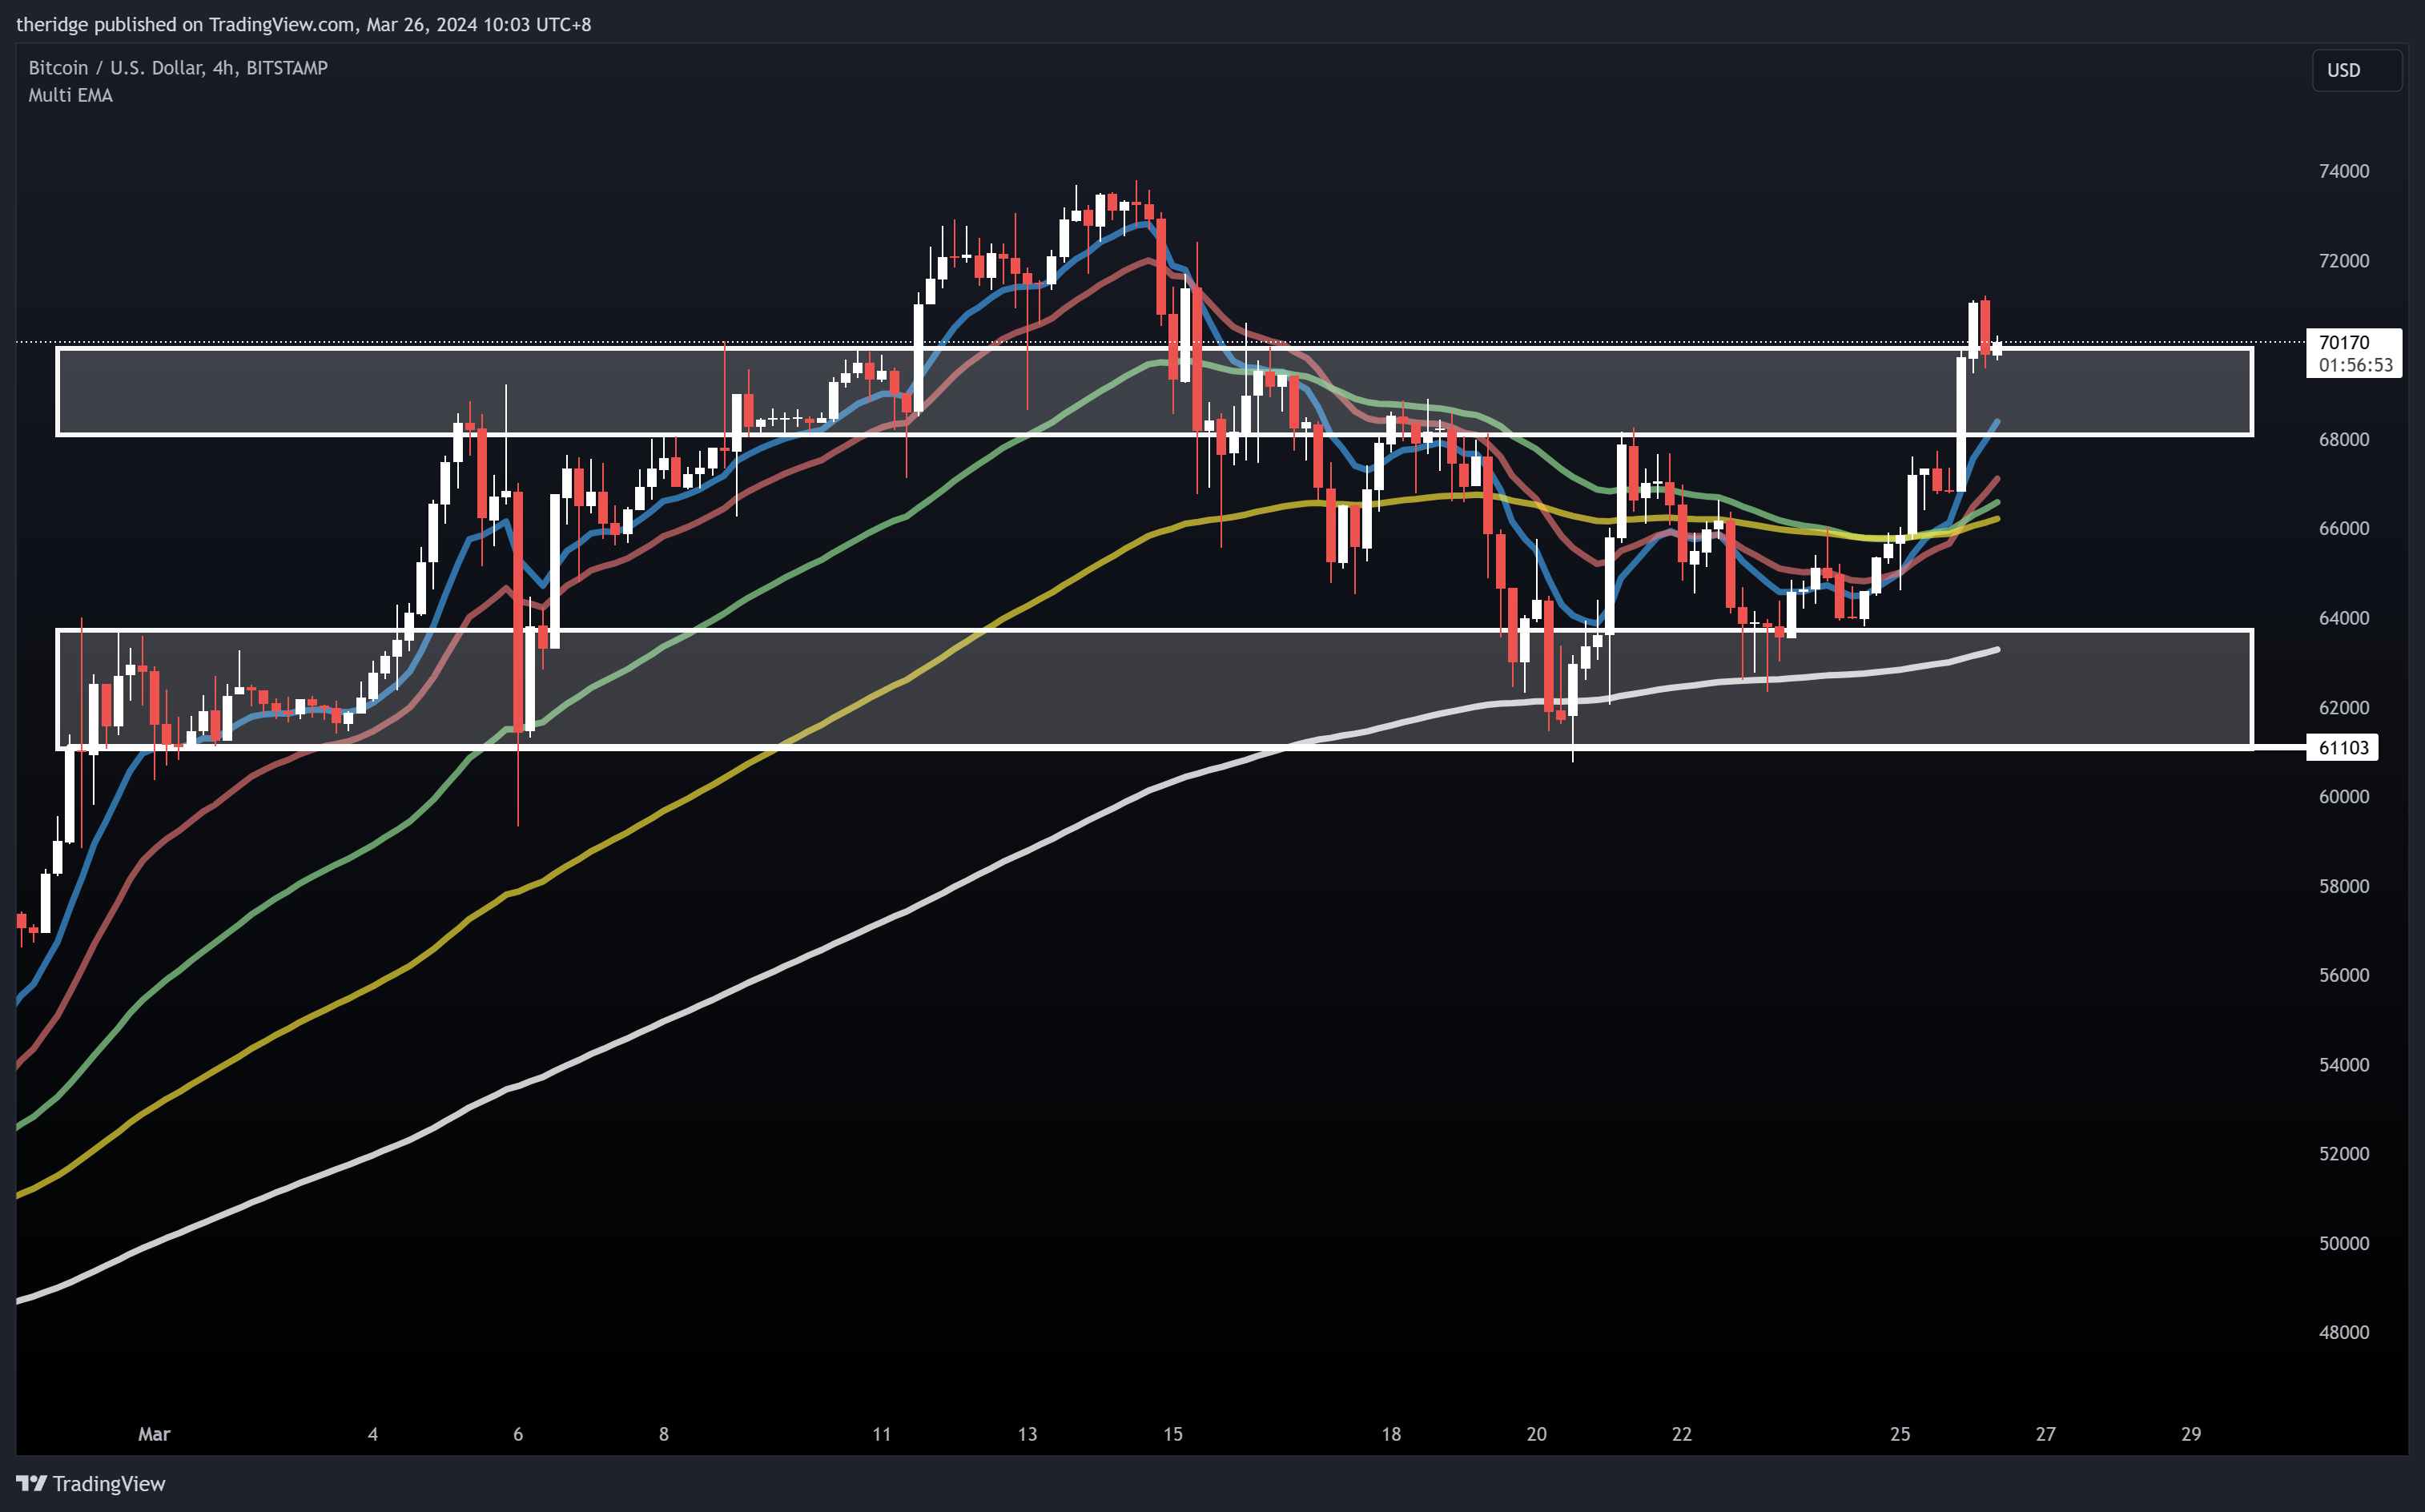This screenshot has height=1512, width=2425.
Task: Click the 27 date label on time axis
Action: click(x=2046, y=1434)
